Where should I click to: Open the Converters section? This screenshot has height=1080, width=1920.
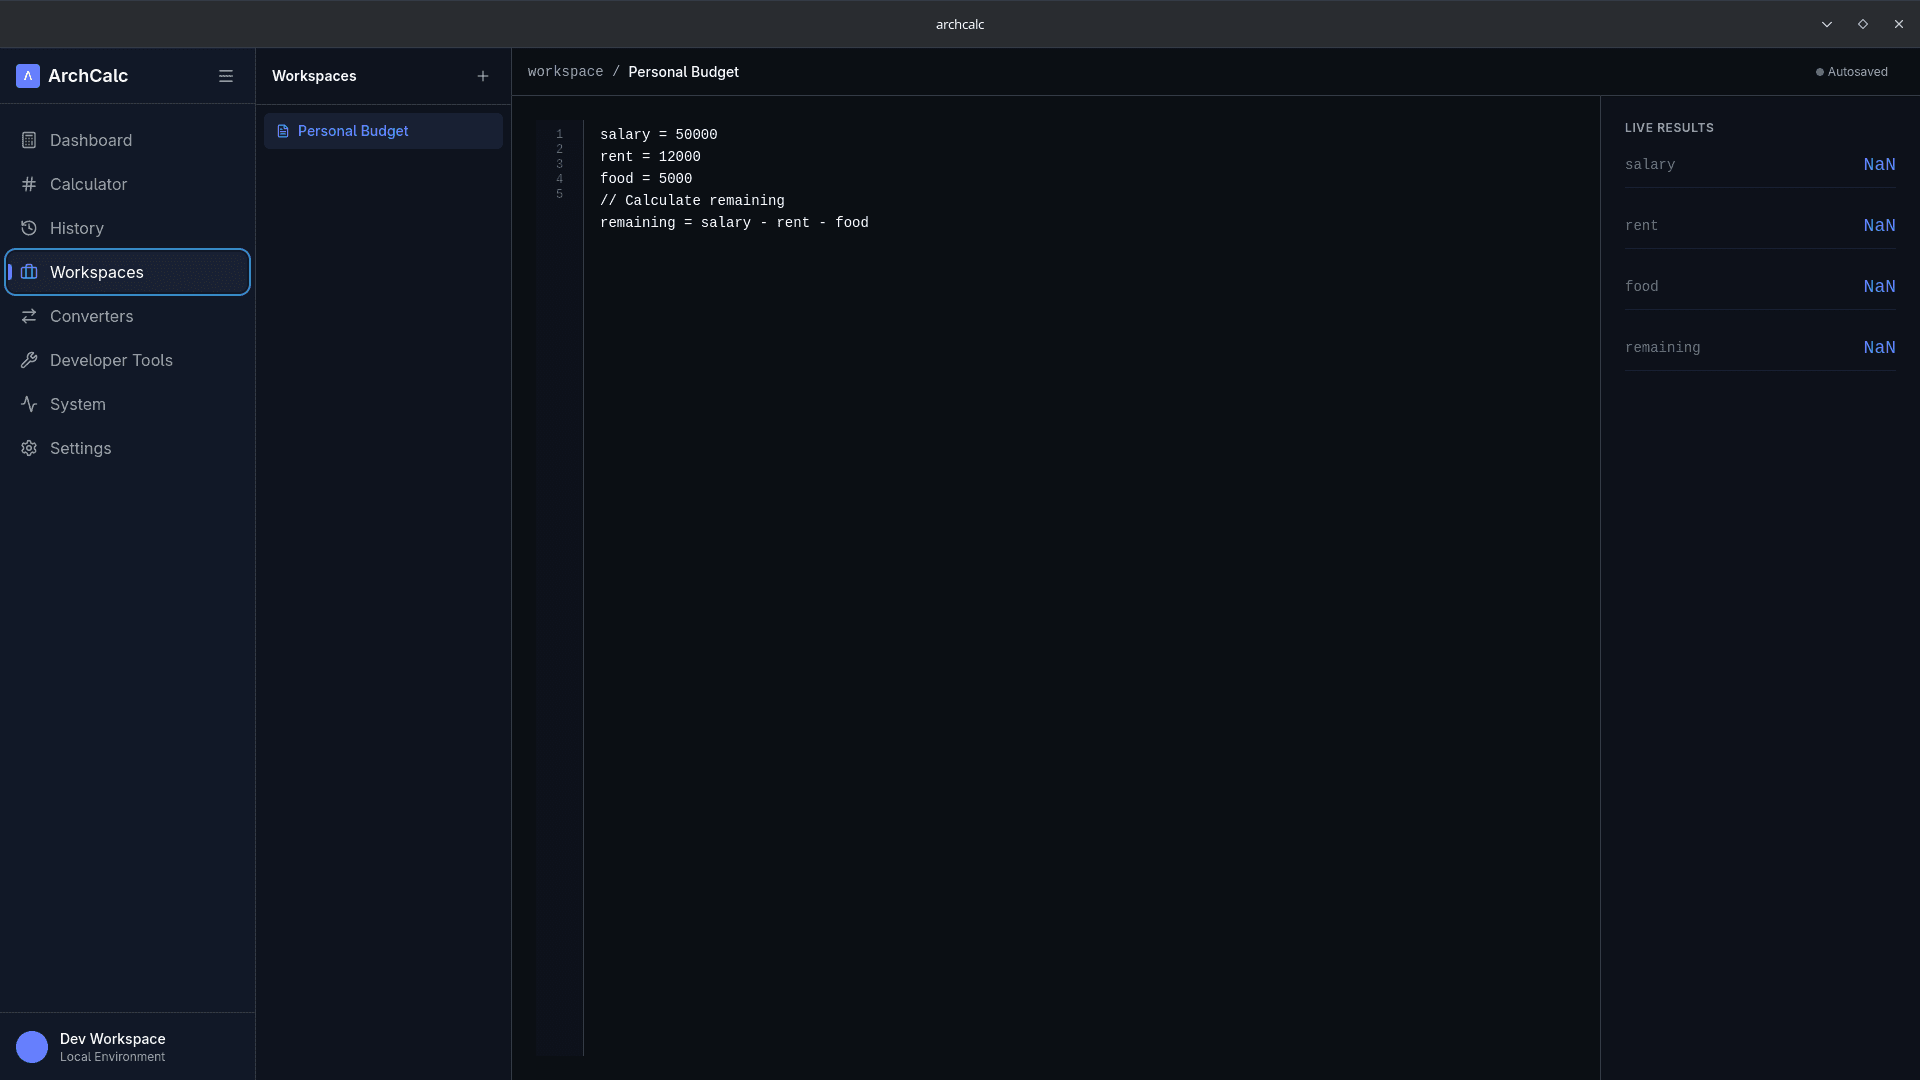(x=127, y=316)
